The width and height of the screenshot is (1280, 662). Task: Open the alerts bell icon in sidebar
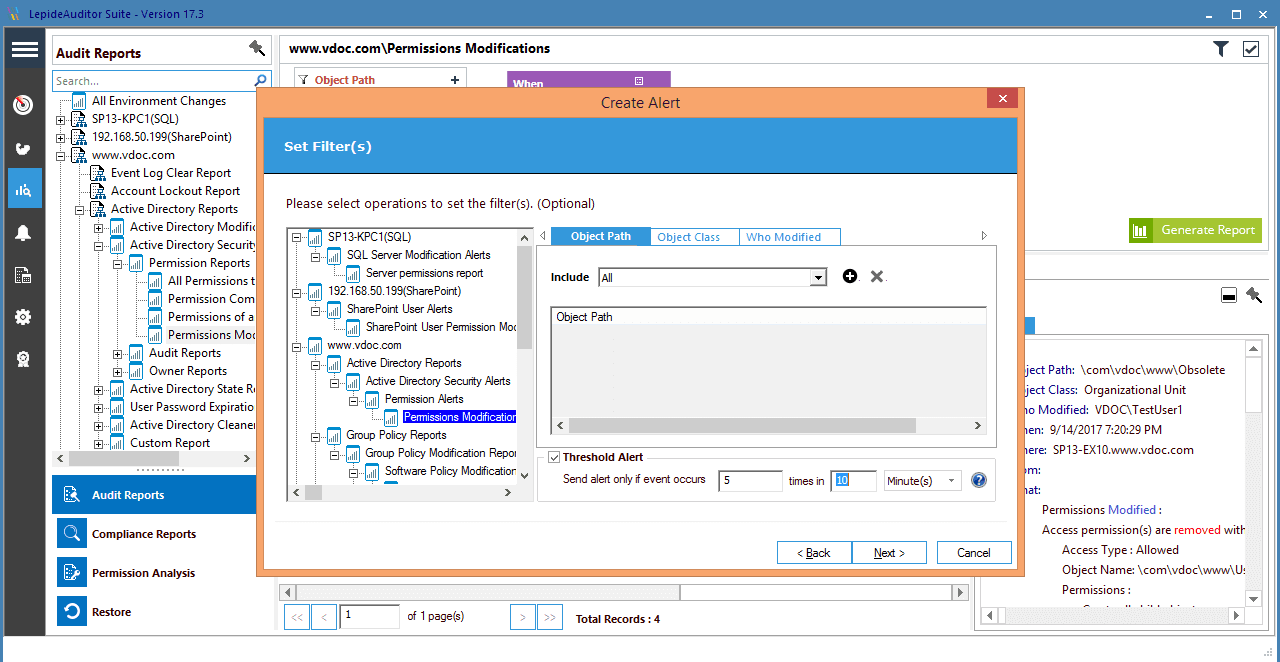coord(24,233)
